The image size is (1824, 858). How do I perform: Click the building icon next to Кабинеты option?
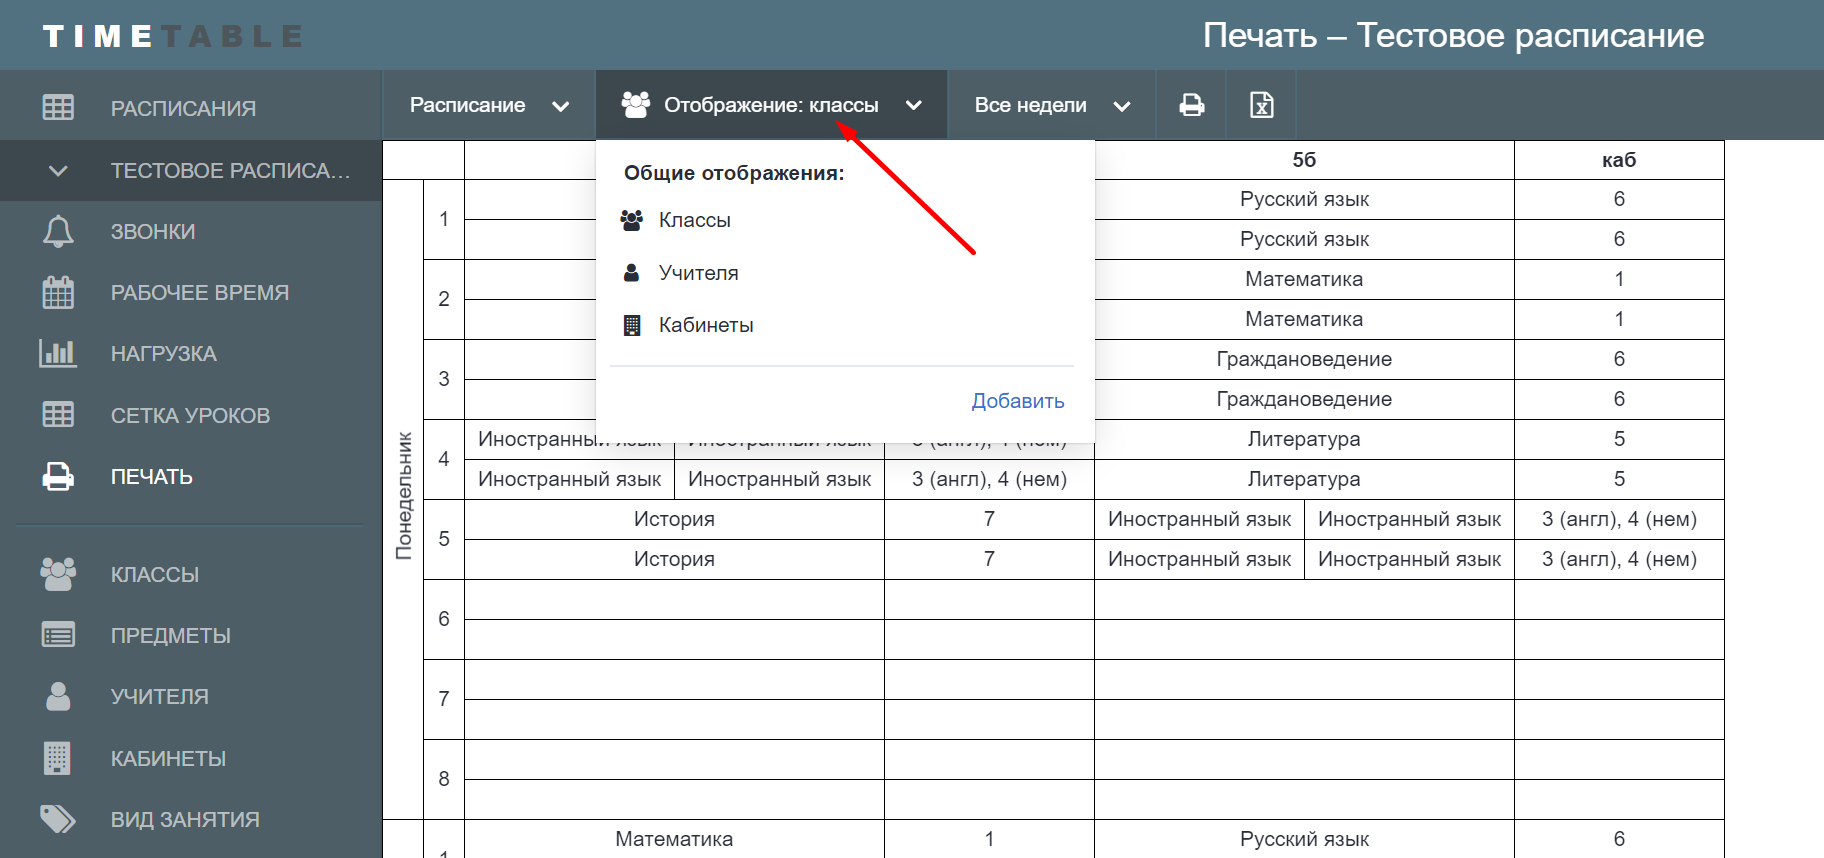point(632,325)
